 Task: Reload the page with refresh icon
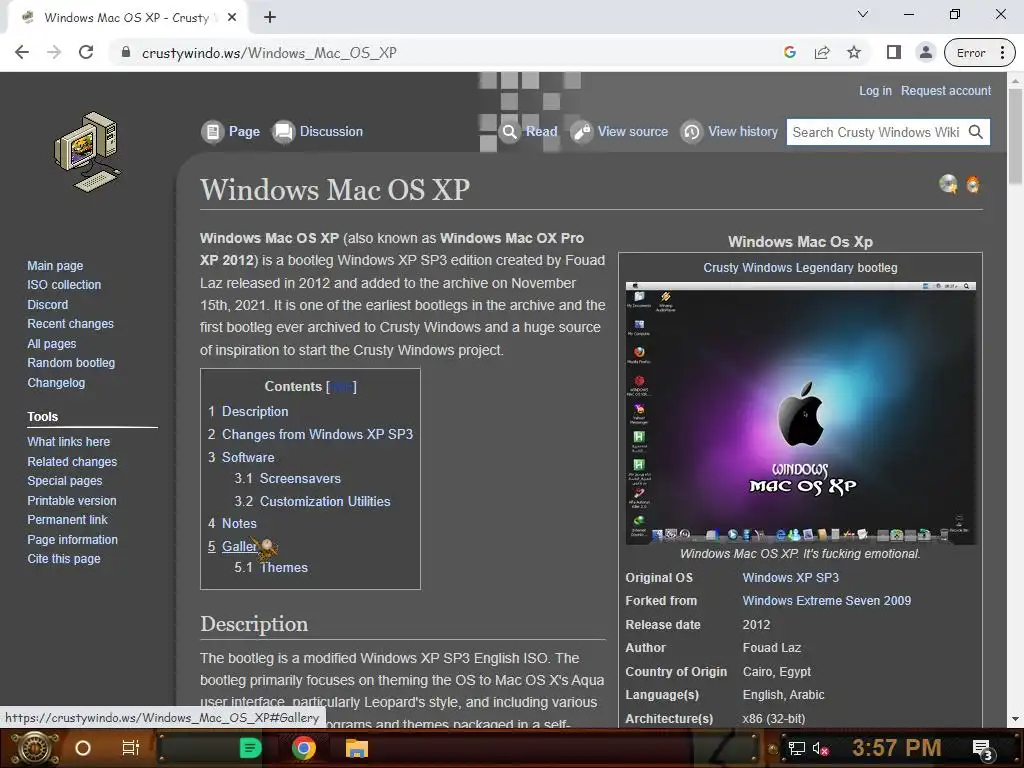86,53
